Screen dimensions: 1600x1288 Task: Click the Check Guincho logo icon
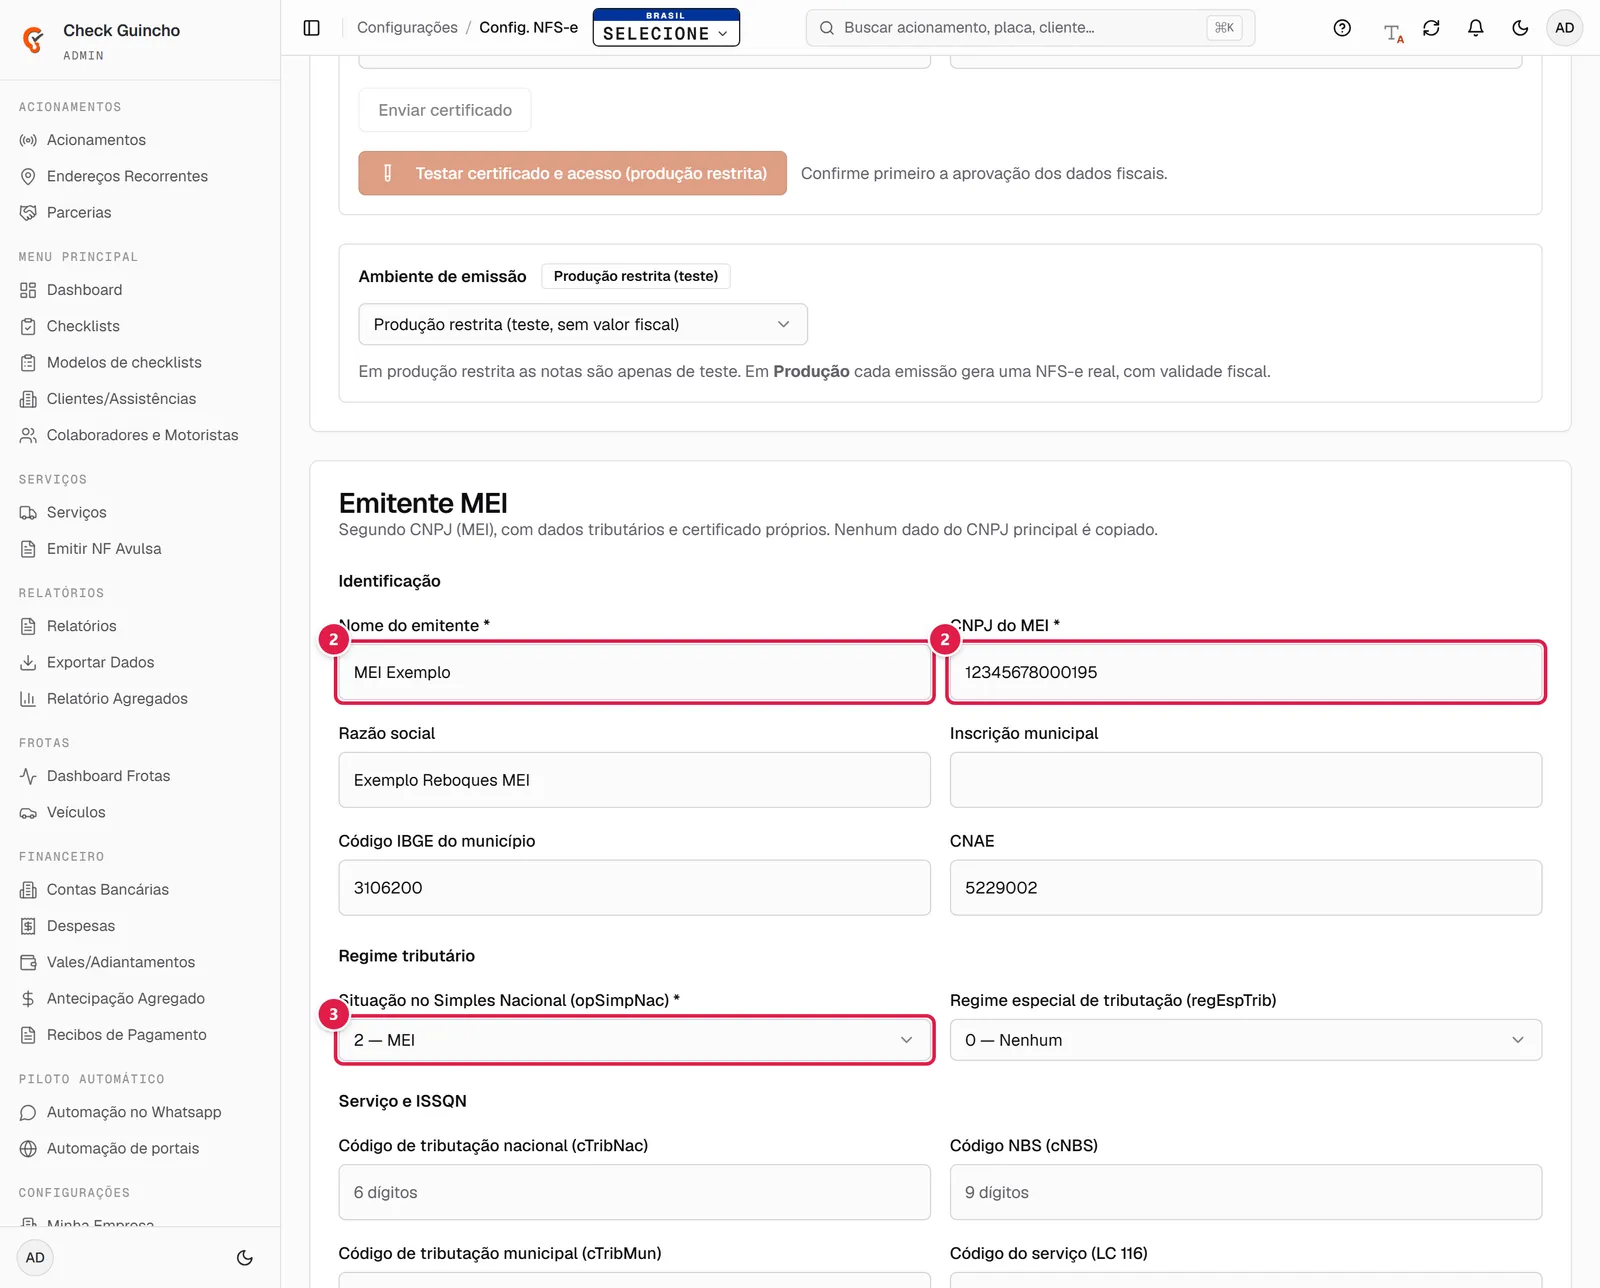33,40
